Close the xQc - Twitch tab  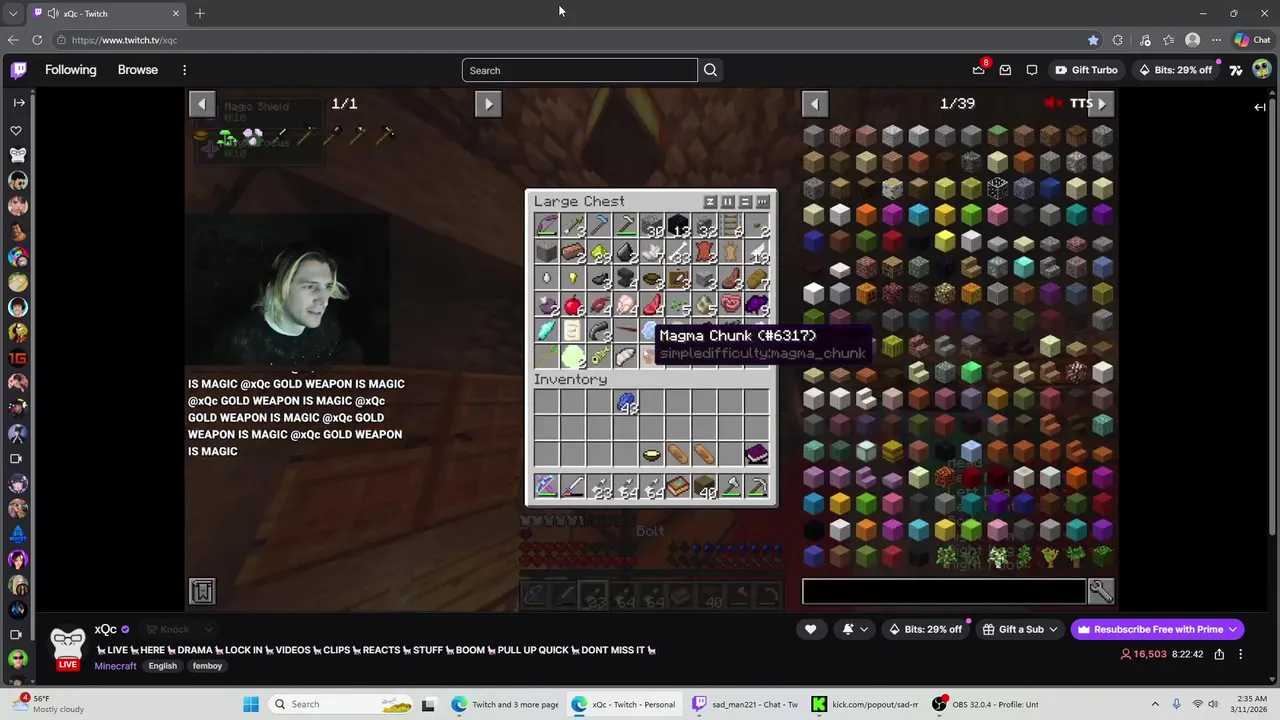[x=176, y=13]
